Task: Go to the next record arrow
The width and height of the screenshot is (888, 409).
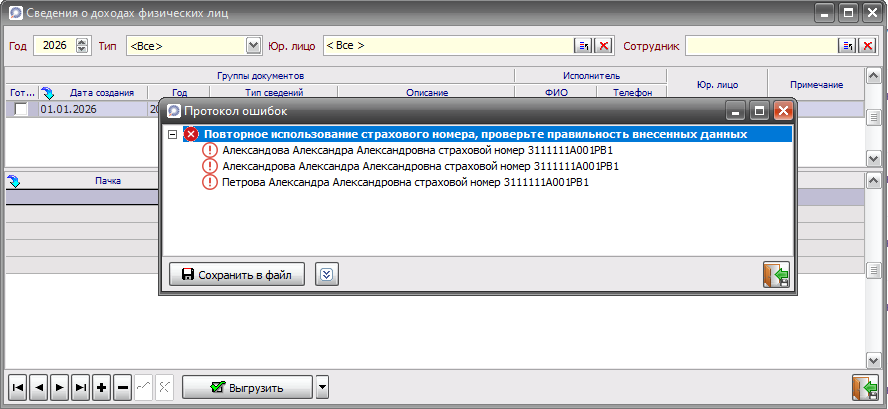Action: pos(59,387)
